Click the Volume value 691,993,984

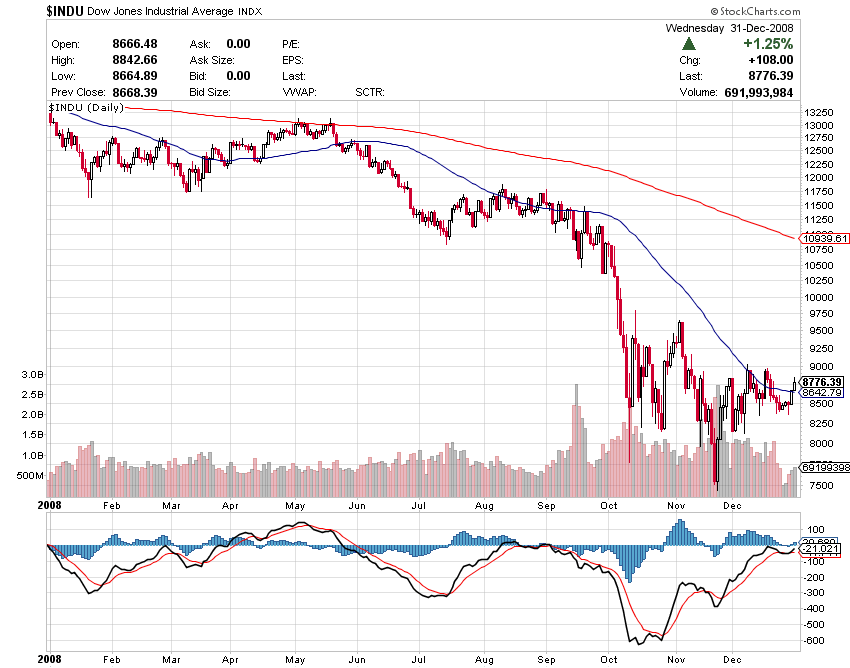point(757,92)
